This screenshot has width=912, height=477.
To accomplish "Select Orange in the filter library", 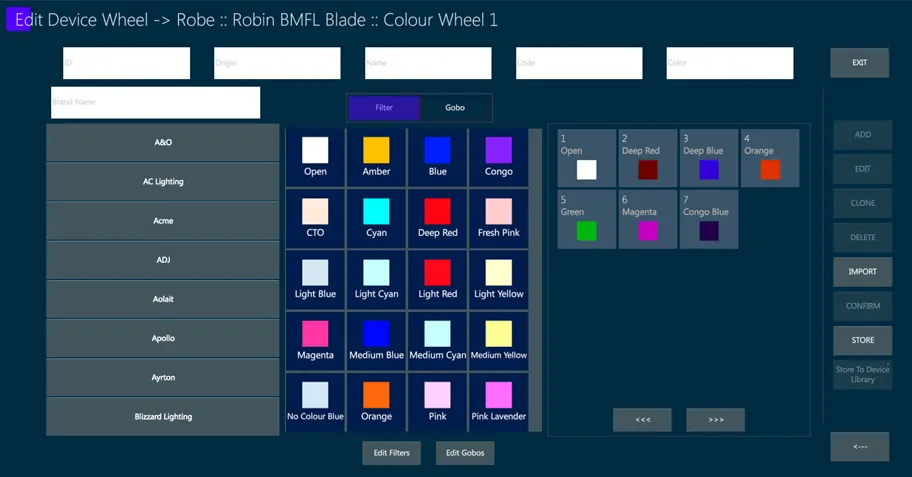I will coord(376,402).
